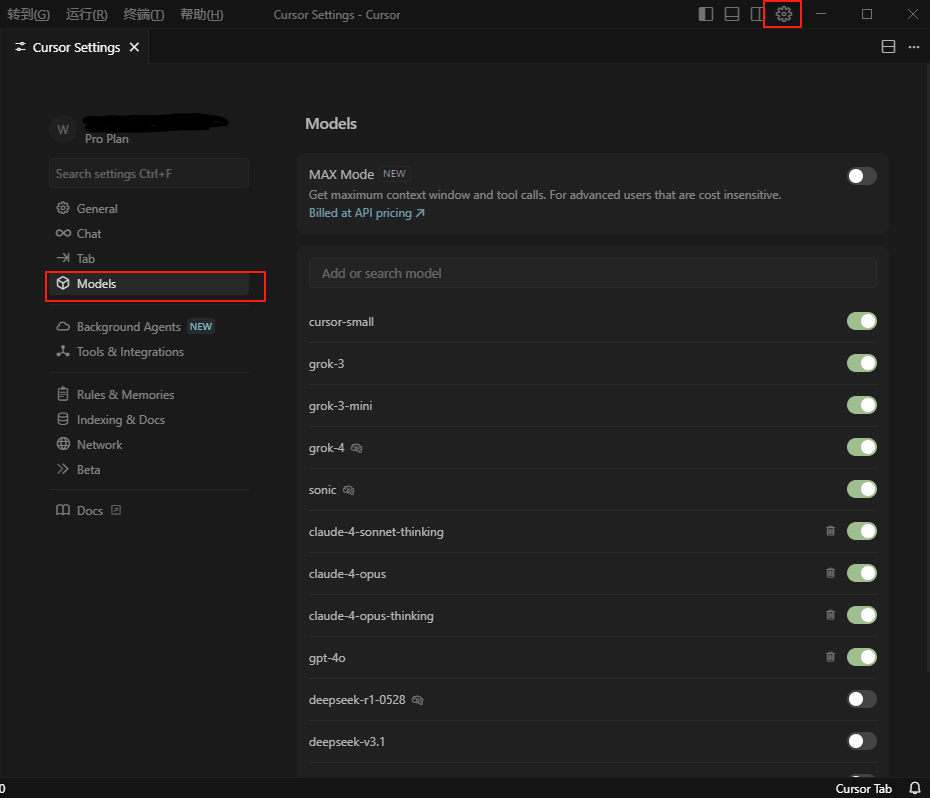Open 帮助(H) menu
The image size is (930, 798).
[202, 14]
